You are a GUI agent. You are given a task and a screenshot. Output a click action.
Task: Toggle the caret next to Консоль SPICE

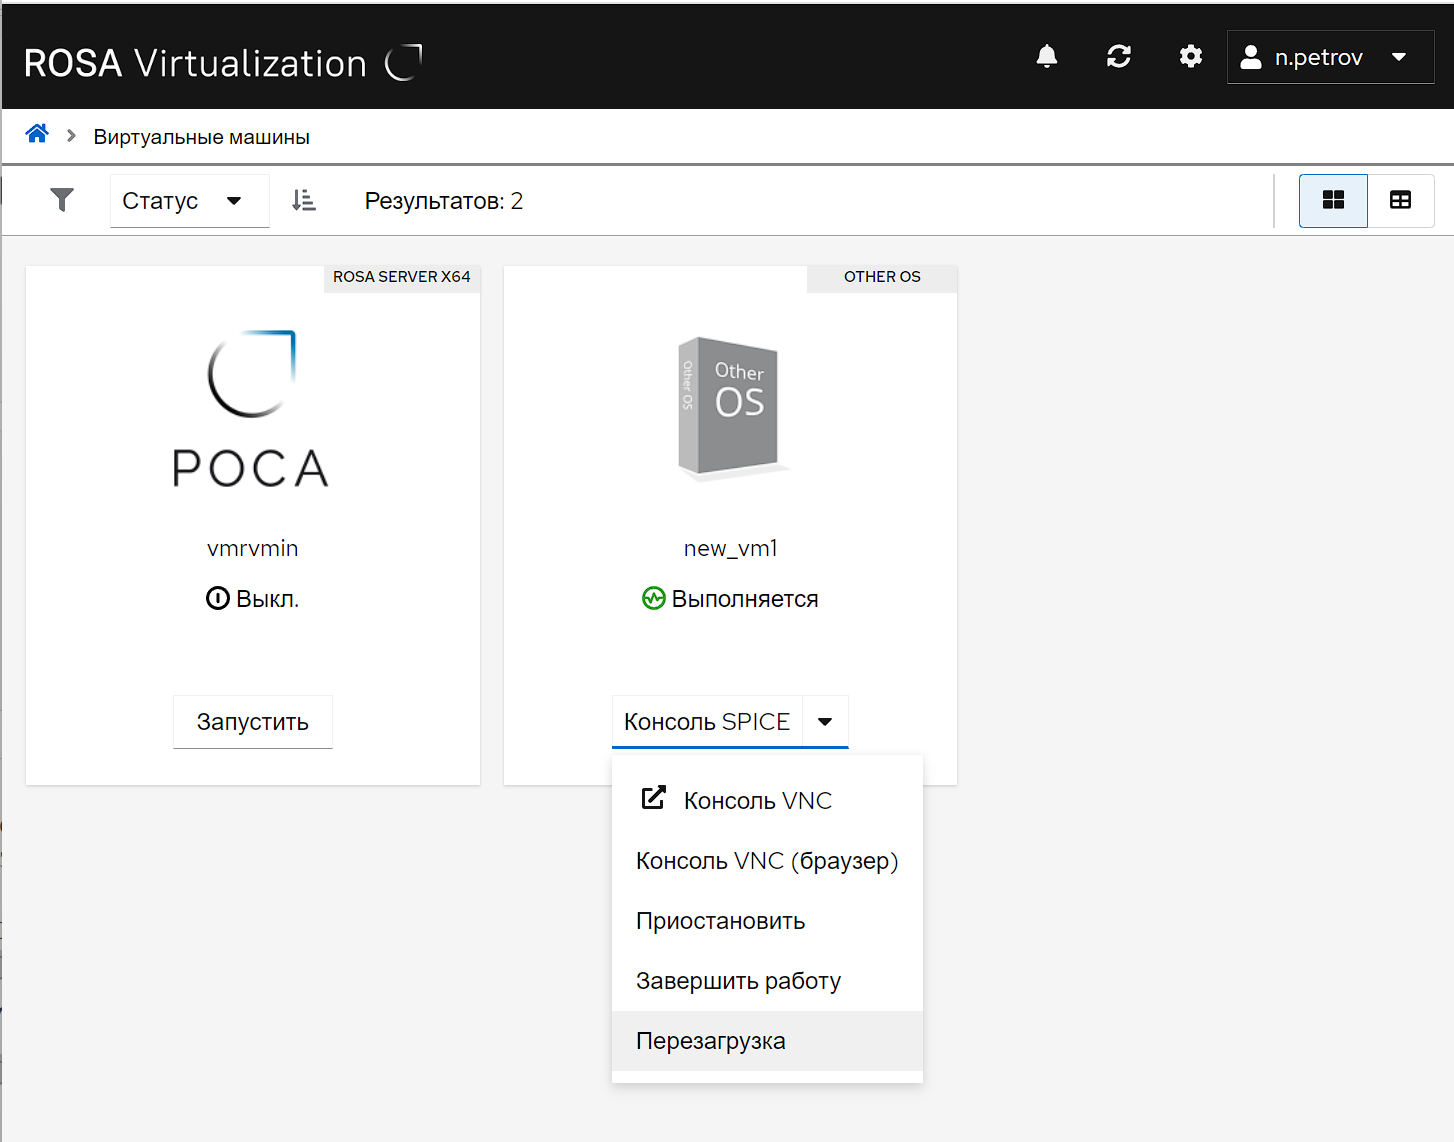(825, 722)
